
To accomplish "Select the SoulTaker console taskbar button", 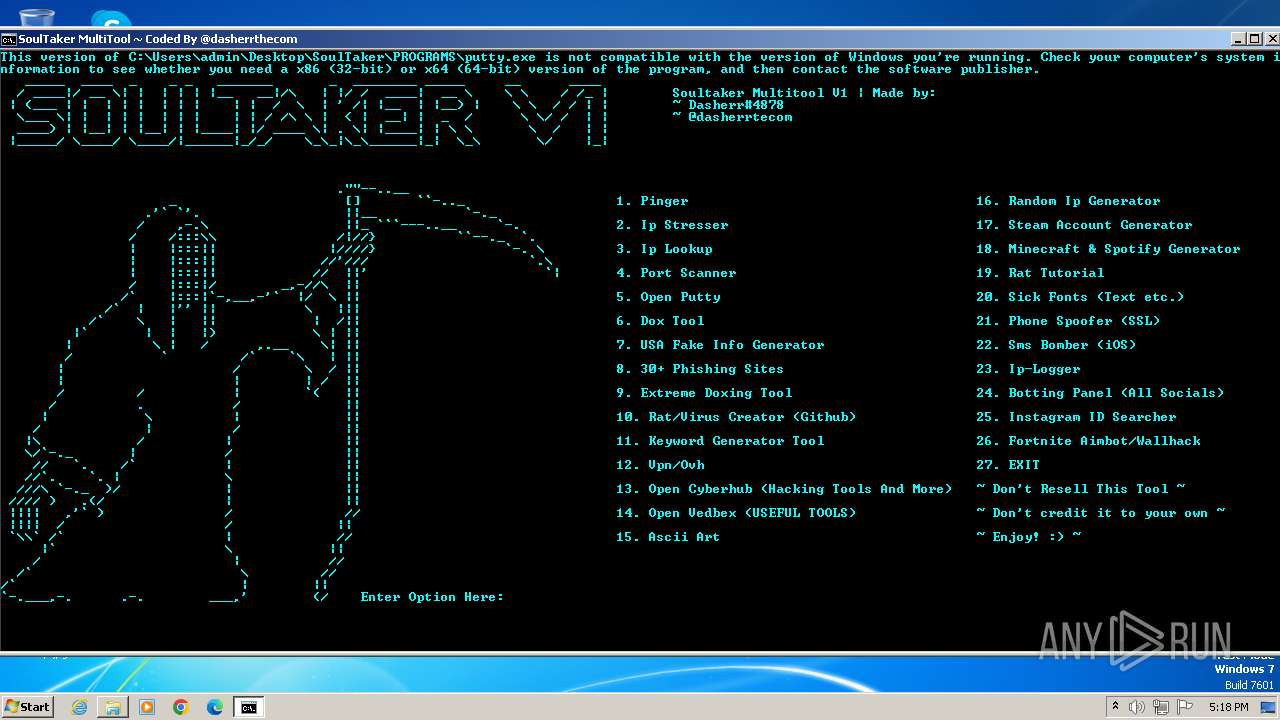I will pos(249,707).
